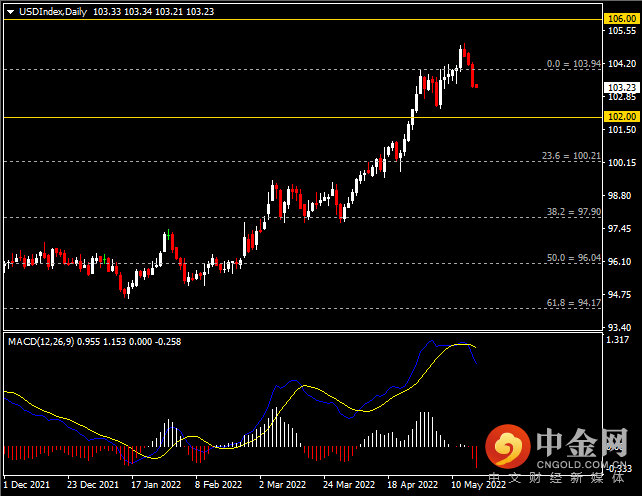The height and width of the screenshot is (496, 642).
Task: Select the MACD values 0.955 1.153 0.000 -0.258
Action: tap(129, 342)
